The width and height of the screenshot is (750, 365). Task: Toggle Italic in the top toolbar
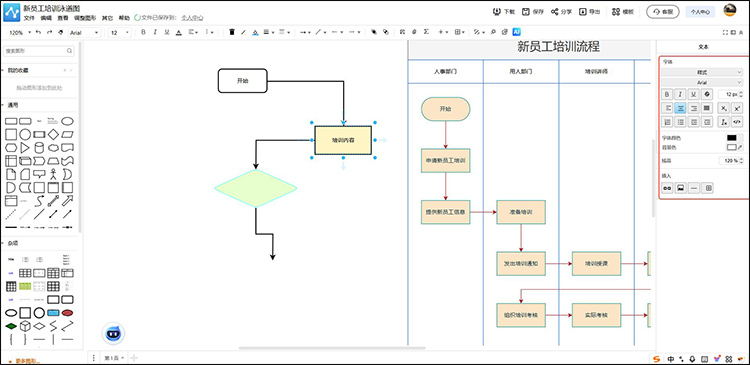point(155,32)
